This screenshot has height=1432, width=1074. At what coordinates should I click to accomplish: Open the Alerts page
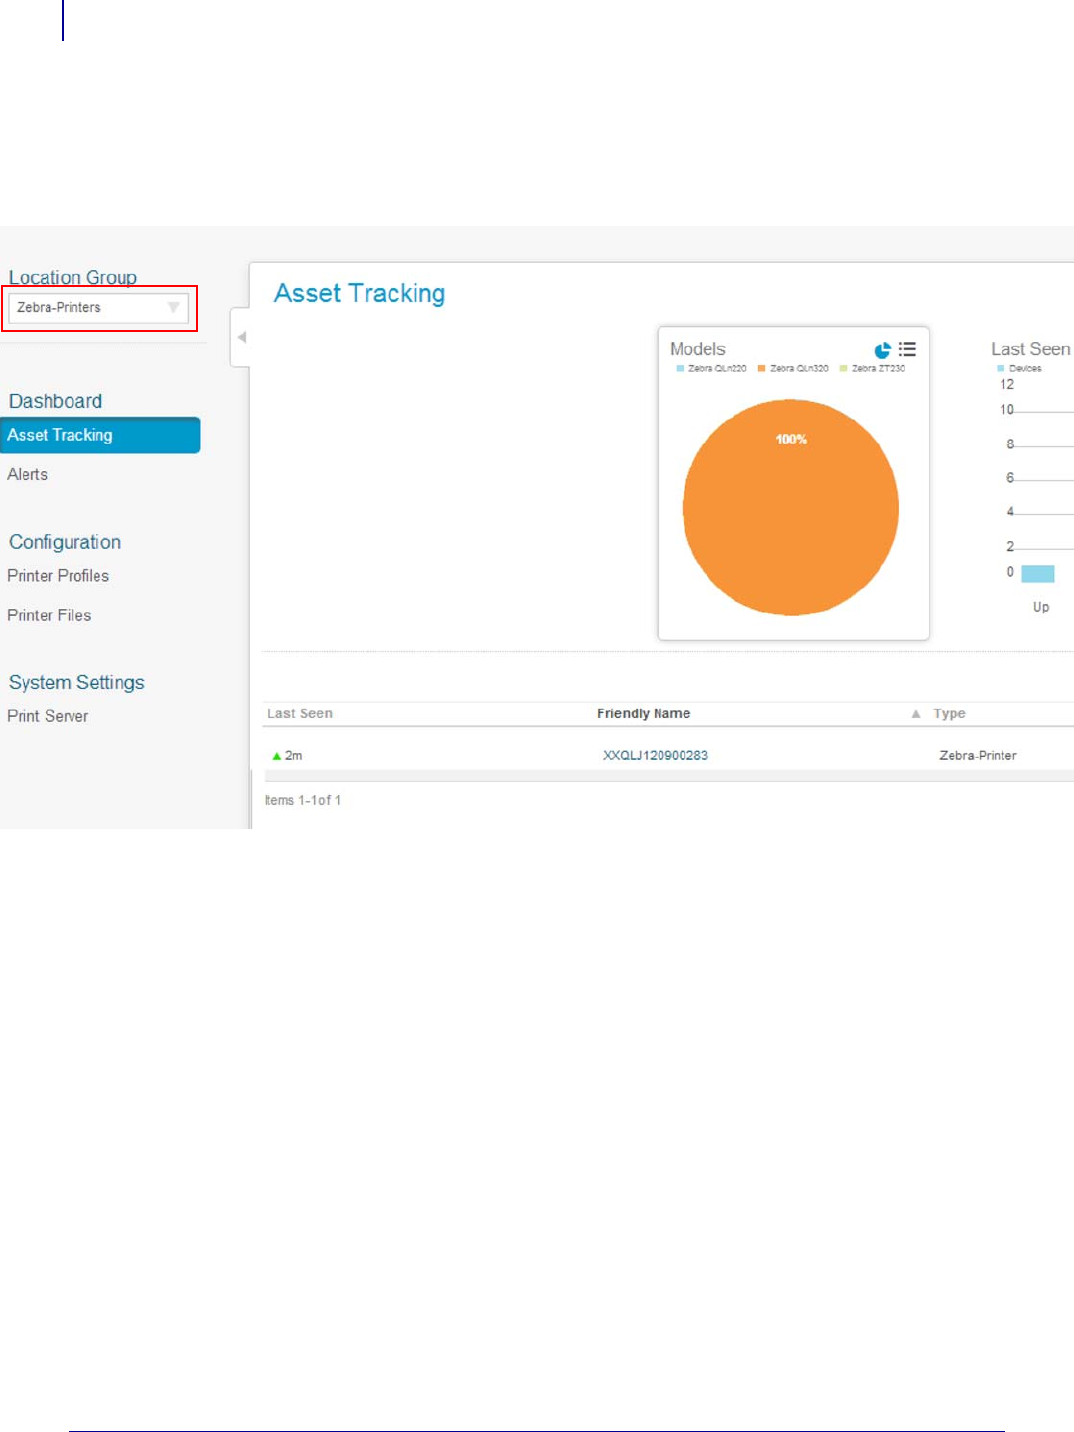click(x=28, y=474)
